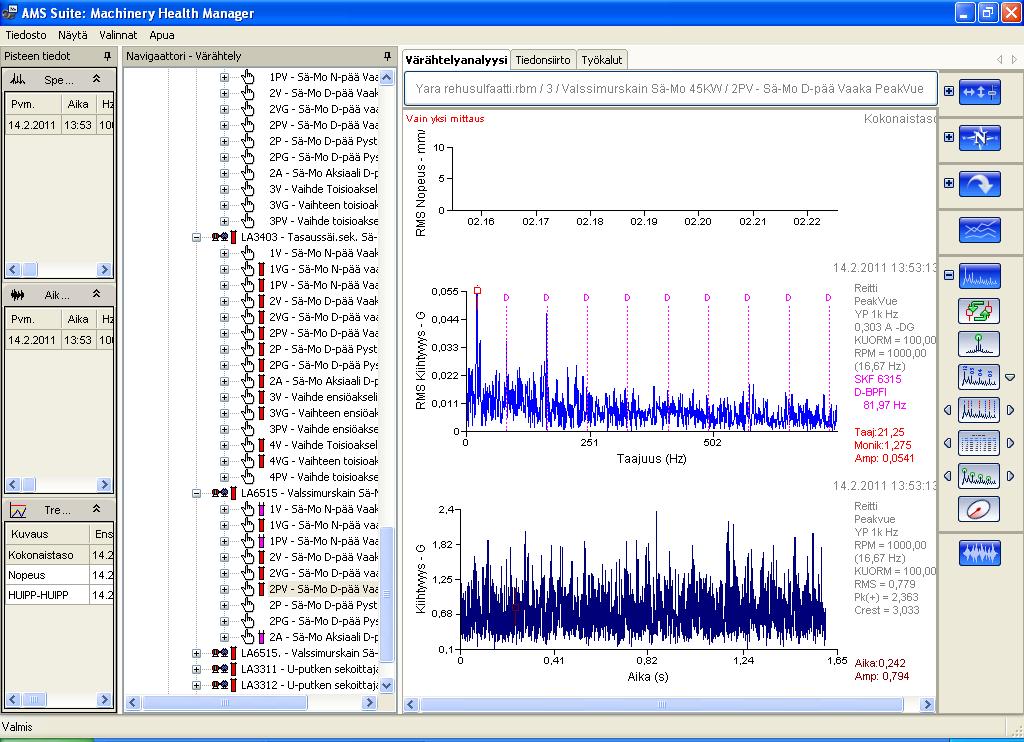Click the trend chart icon in Tre... header
The width and height of the screenshot is (1024, 742).
point(18,510)
